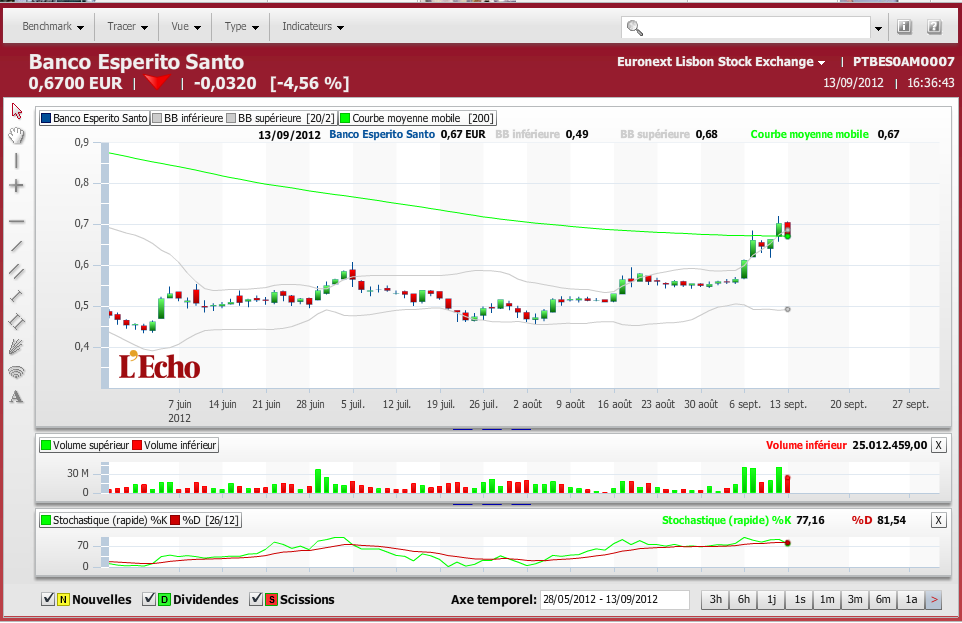Select the crosshair drawing tool
This screenshot has width=962, height=623.
[x=17, y=186]
